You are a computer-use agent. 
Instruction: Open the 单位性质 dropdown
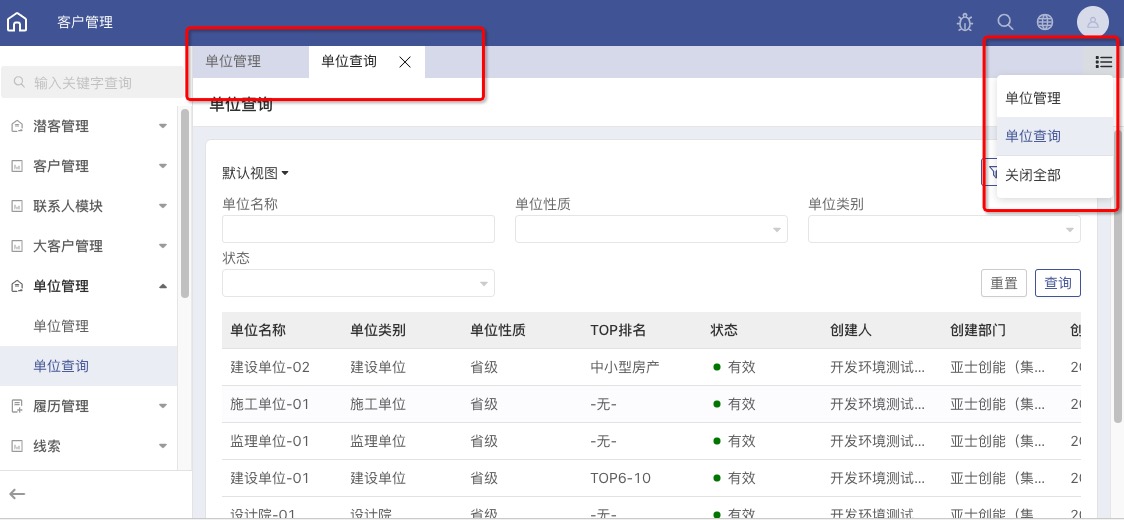pyautogui.click(x=650, y=230)
